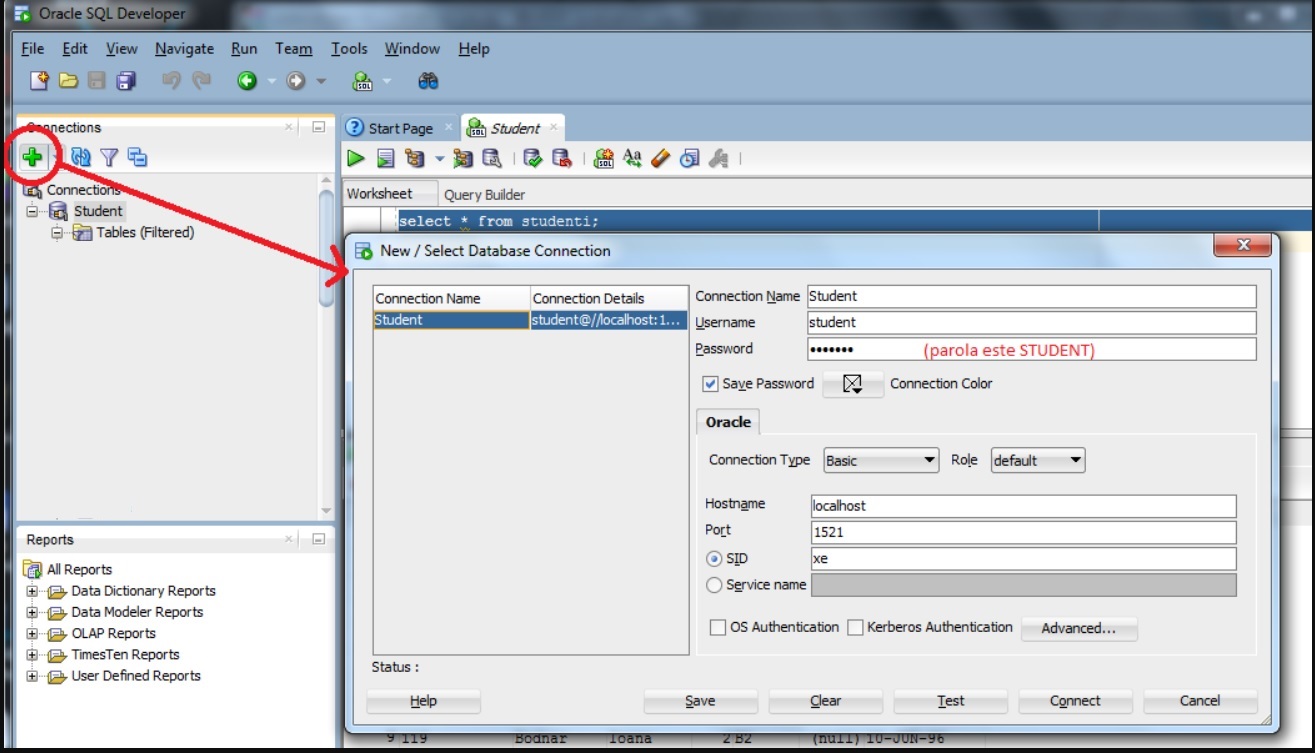Enable the OS Authentication checkbox

point(717,627)
